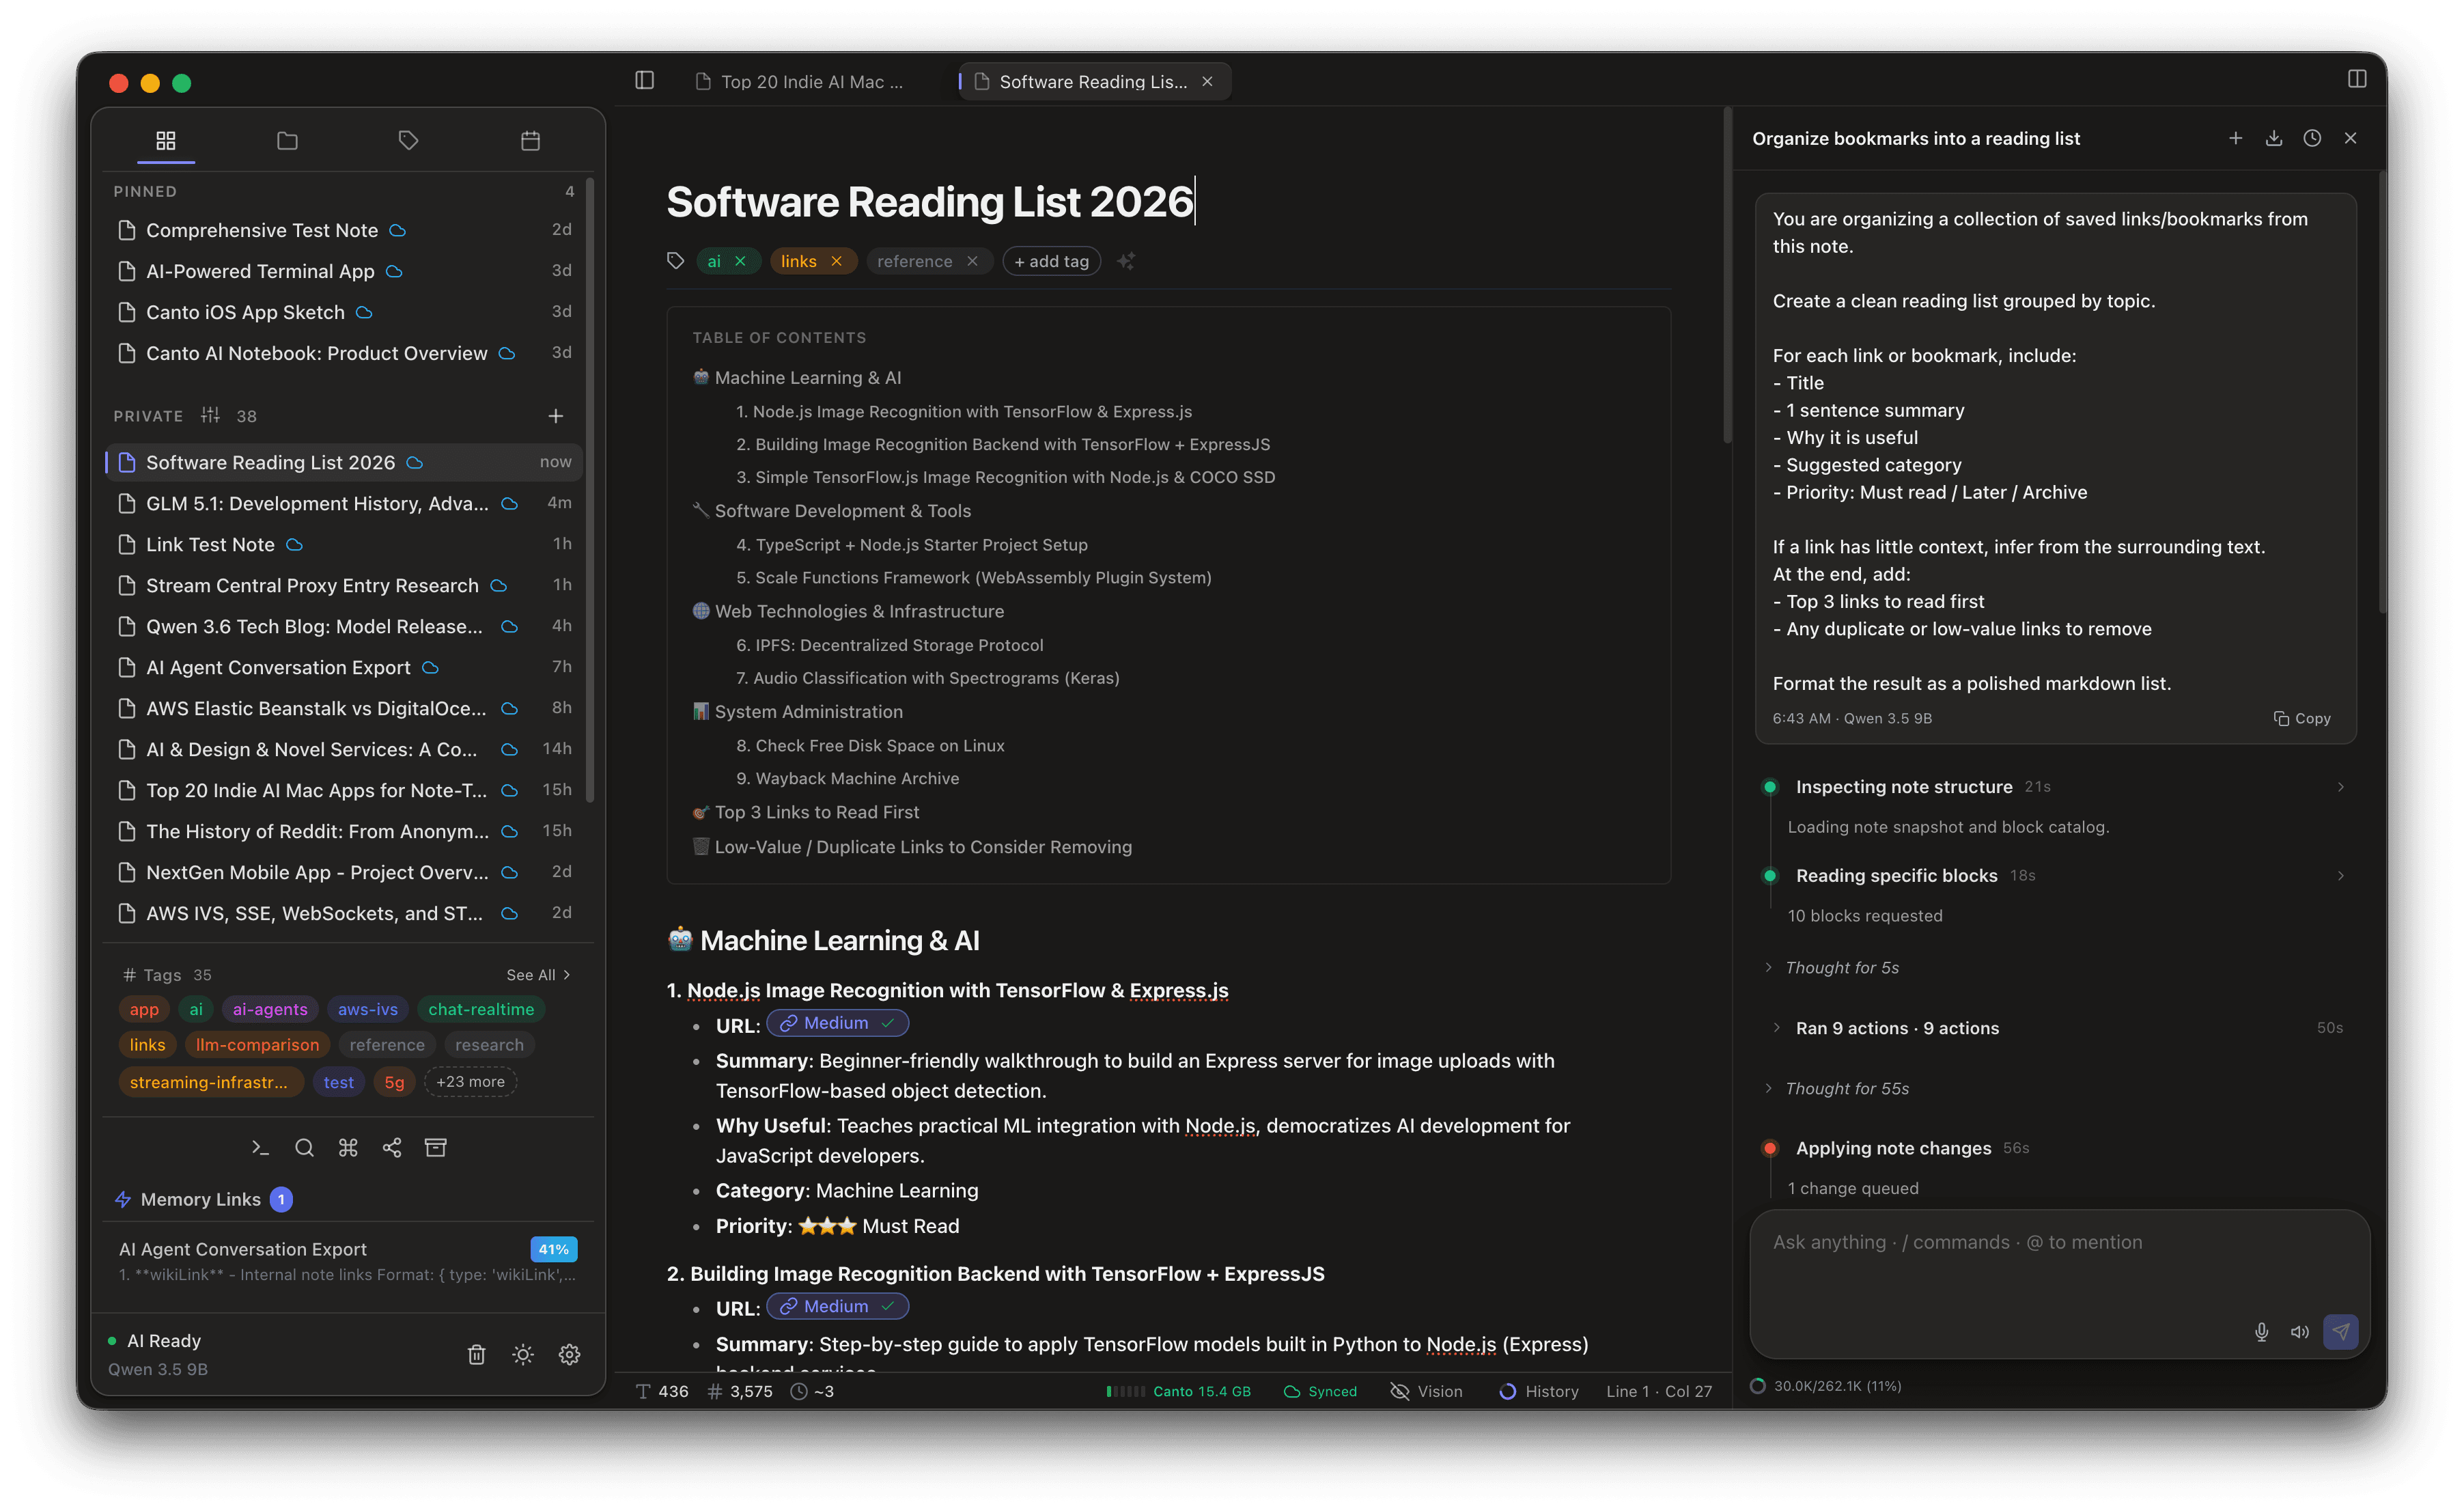Filter by the llm-comparison tag
Screen dimensions: 2464x1511
pos(257,1044)
